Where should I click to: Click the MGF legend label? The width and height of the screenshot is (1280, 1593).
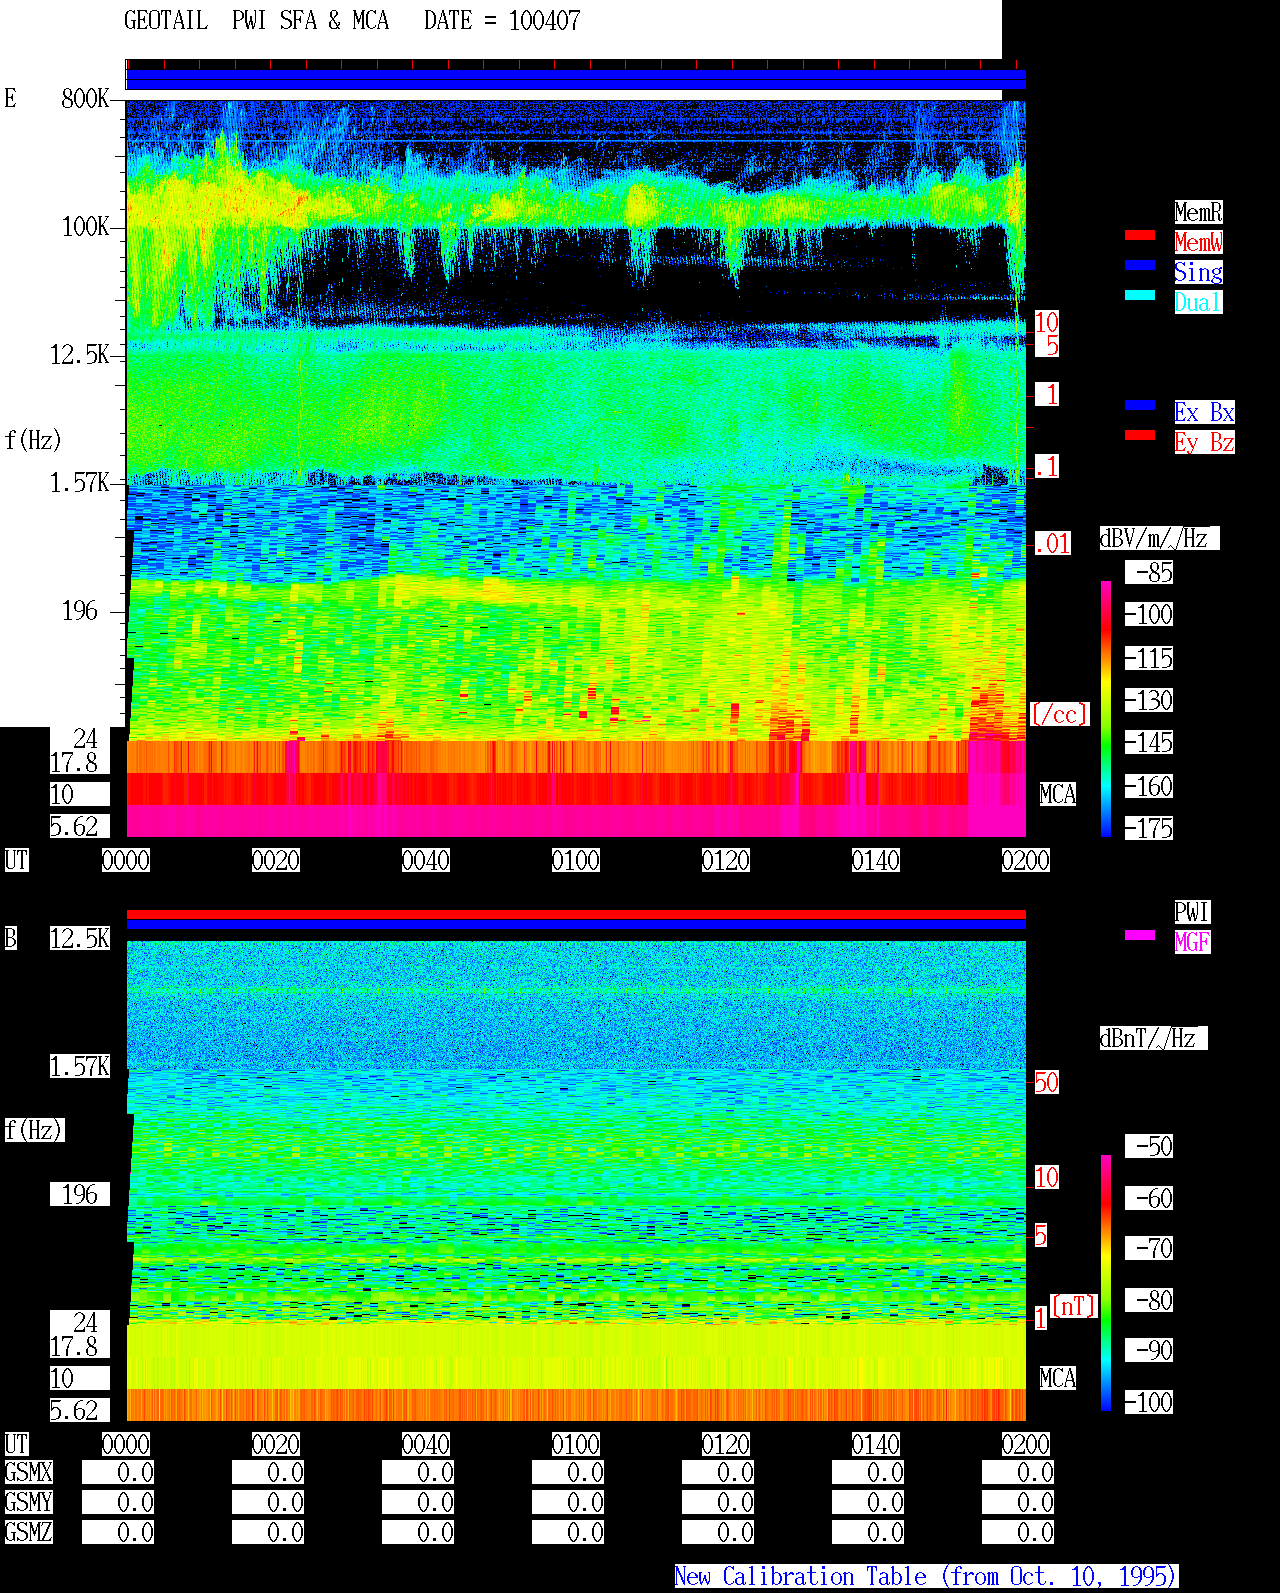(x=1192, y=942)
